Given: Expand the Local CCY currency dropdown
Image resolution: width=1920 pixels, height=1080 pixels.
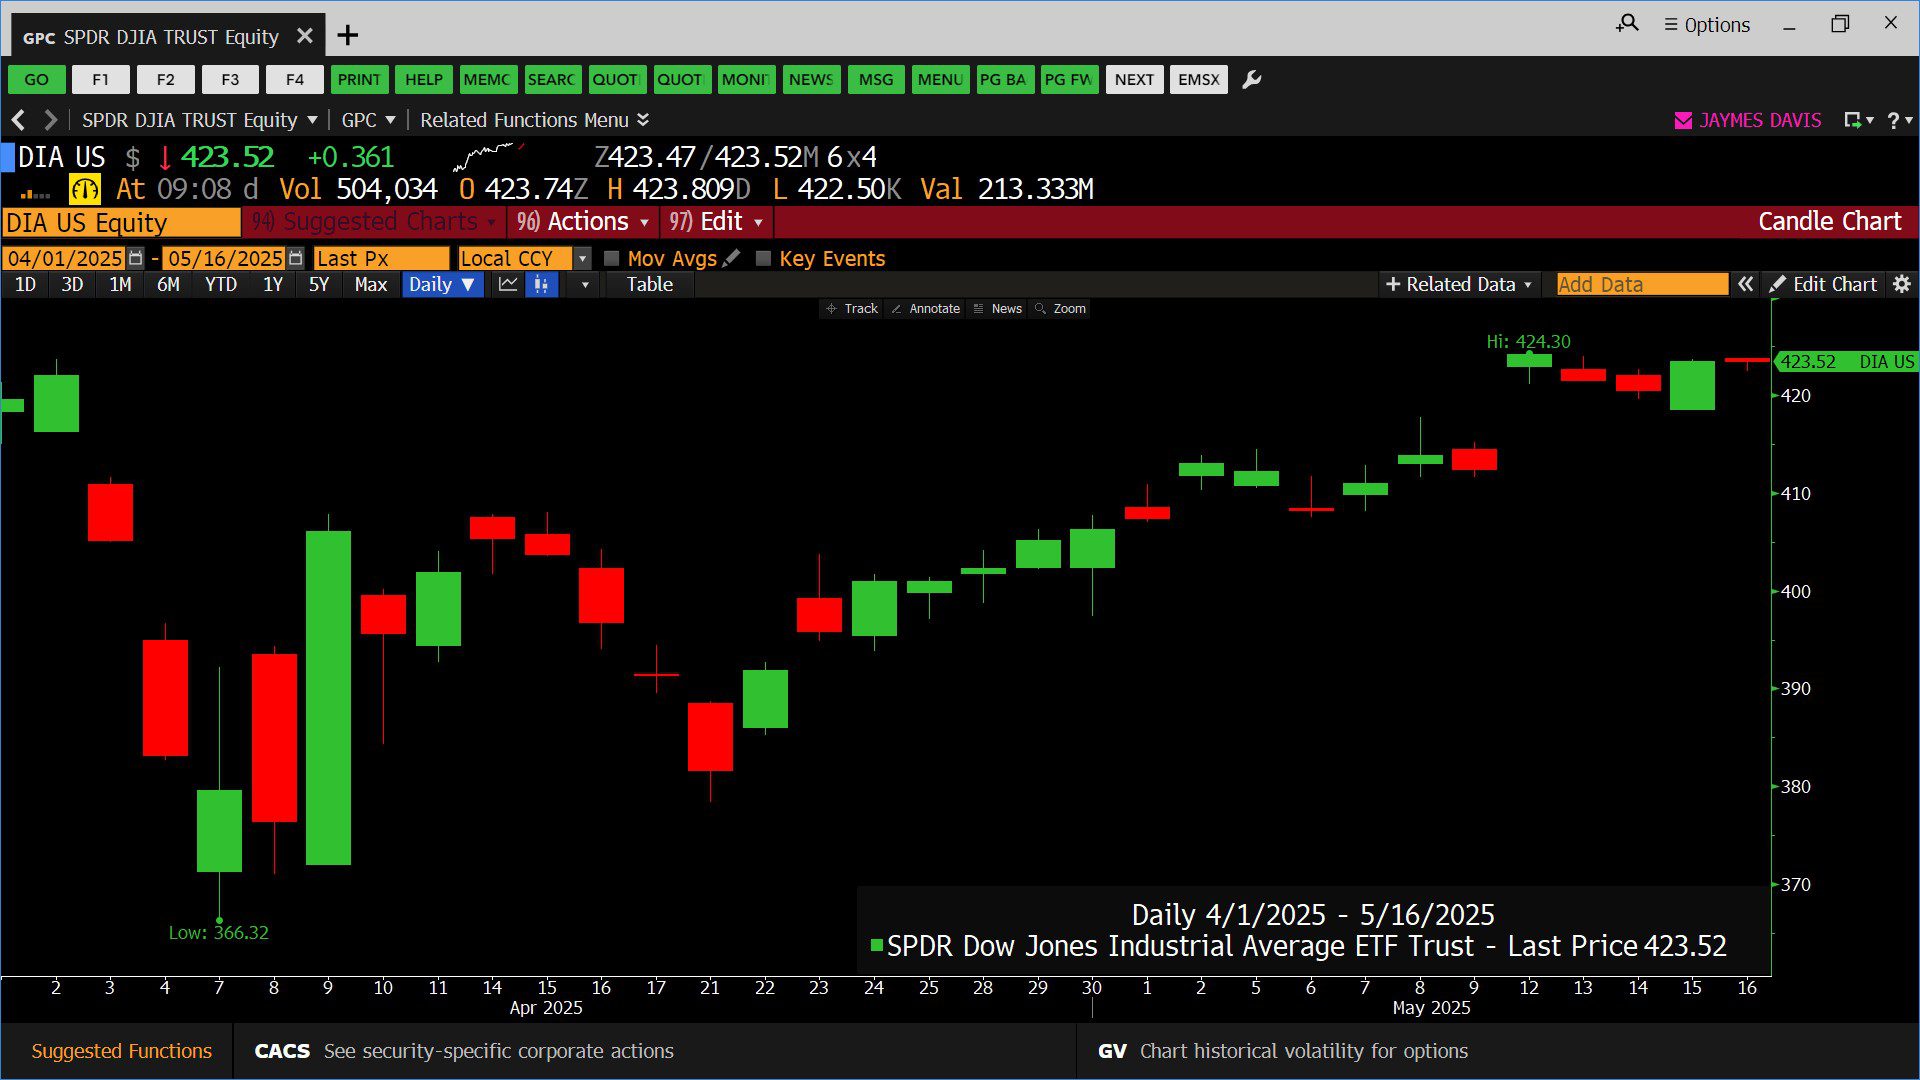Looking at the screenshot, I should (583, 258).
